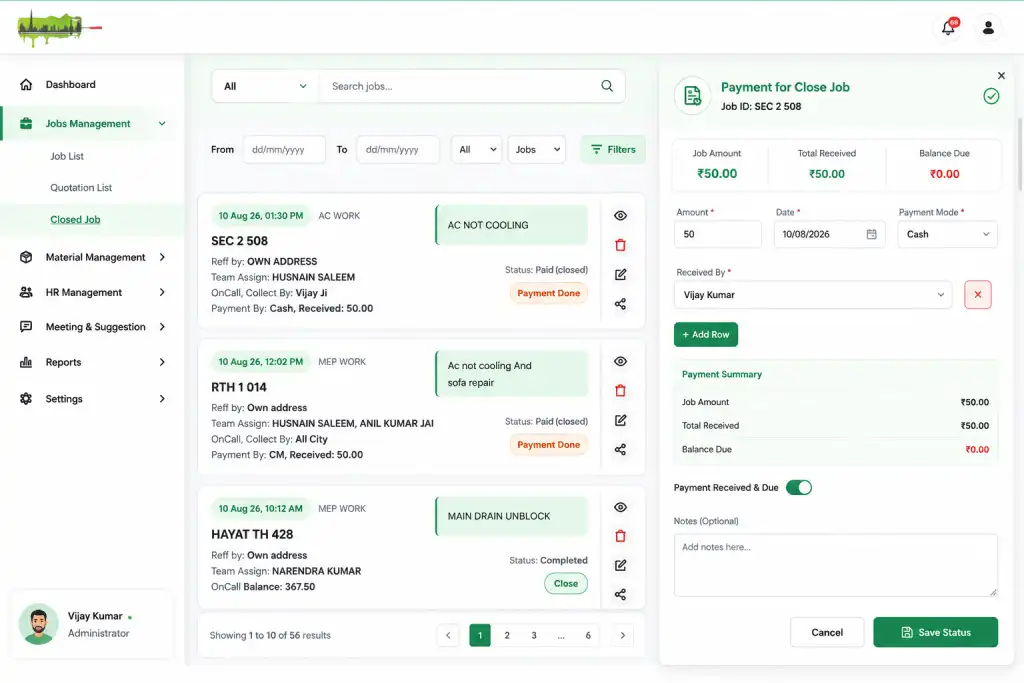Screen dimensions: 1024x683
Task: Go to next results page arrow
Action: tap(622, 635)
